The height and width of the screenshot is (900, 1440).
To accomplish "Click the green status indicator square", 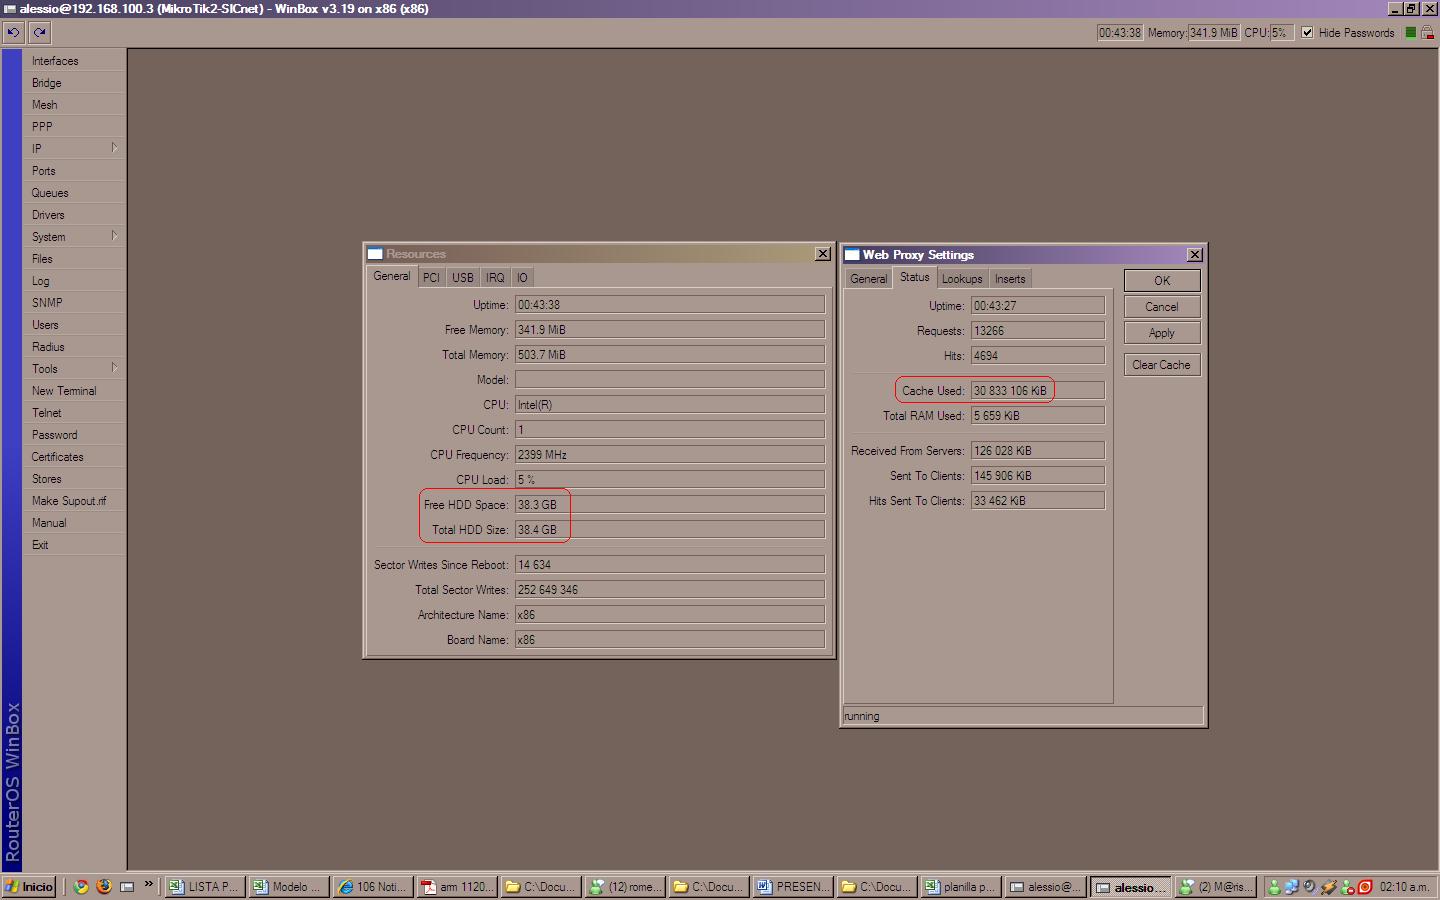I will [x=1411, y=32].
